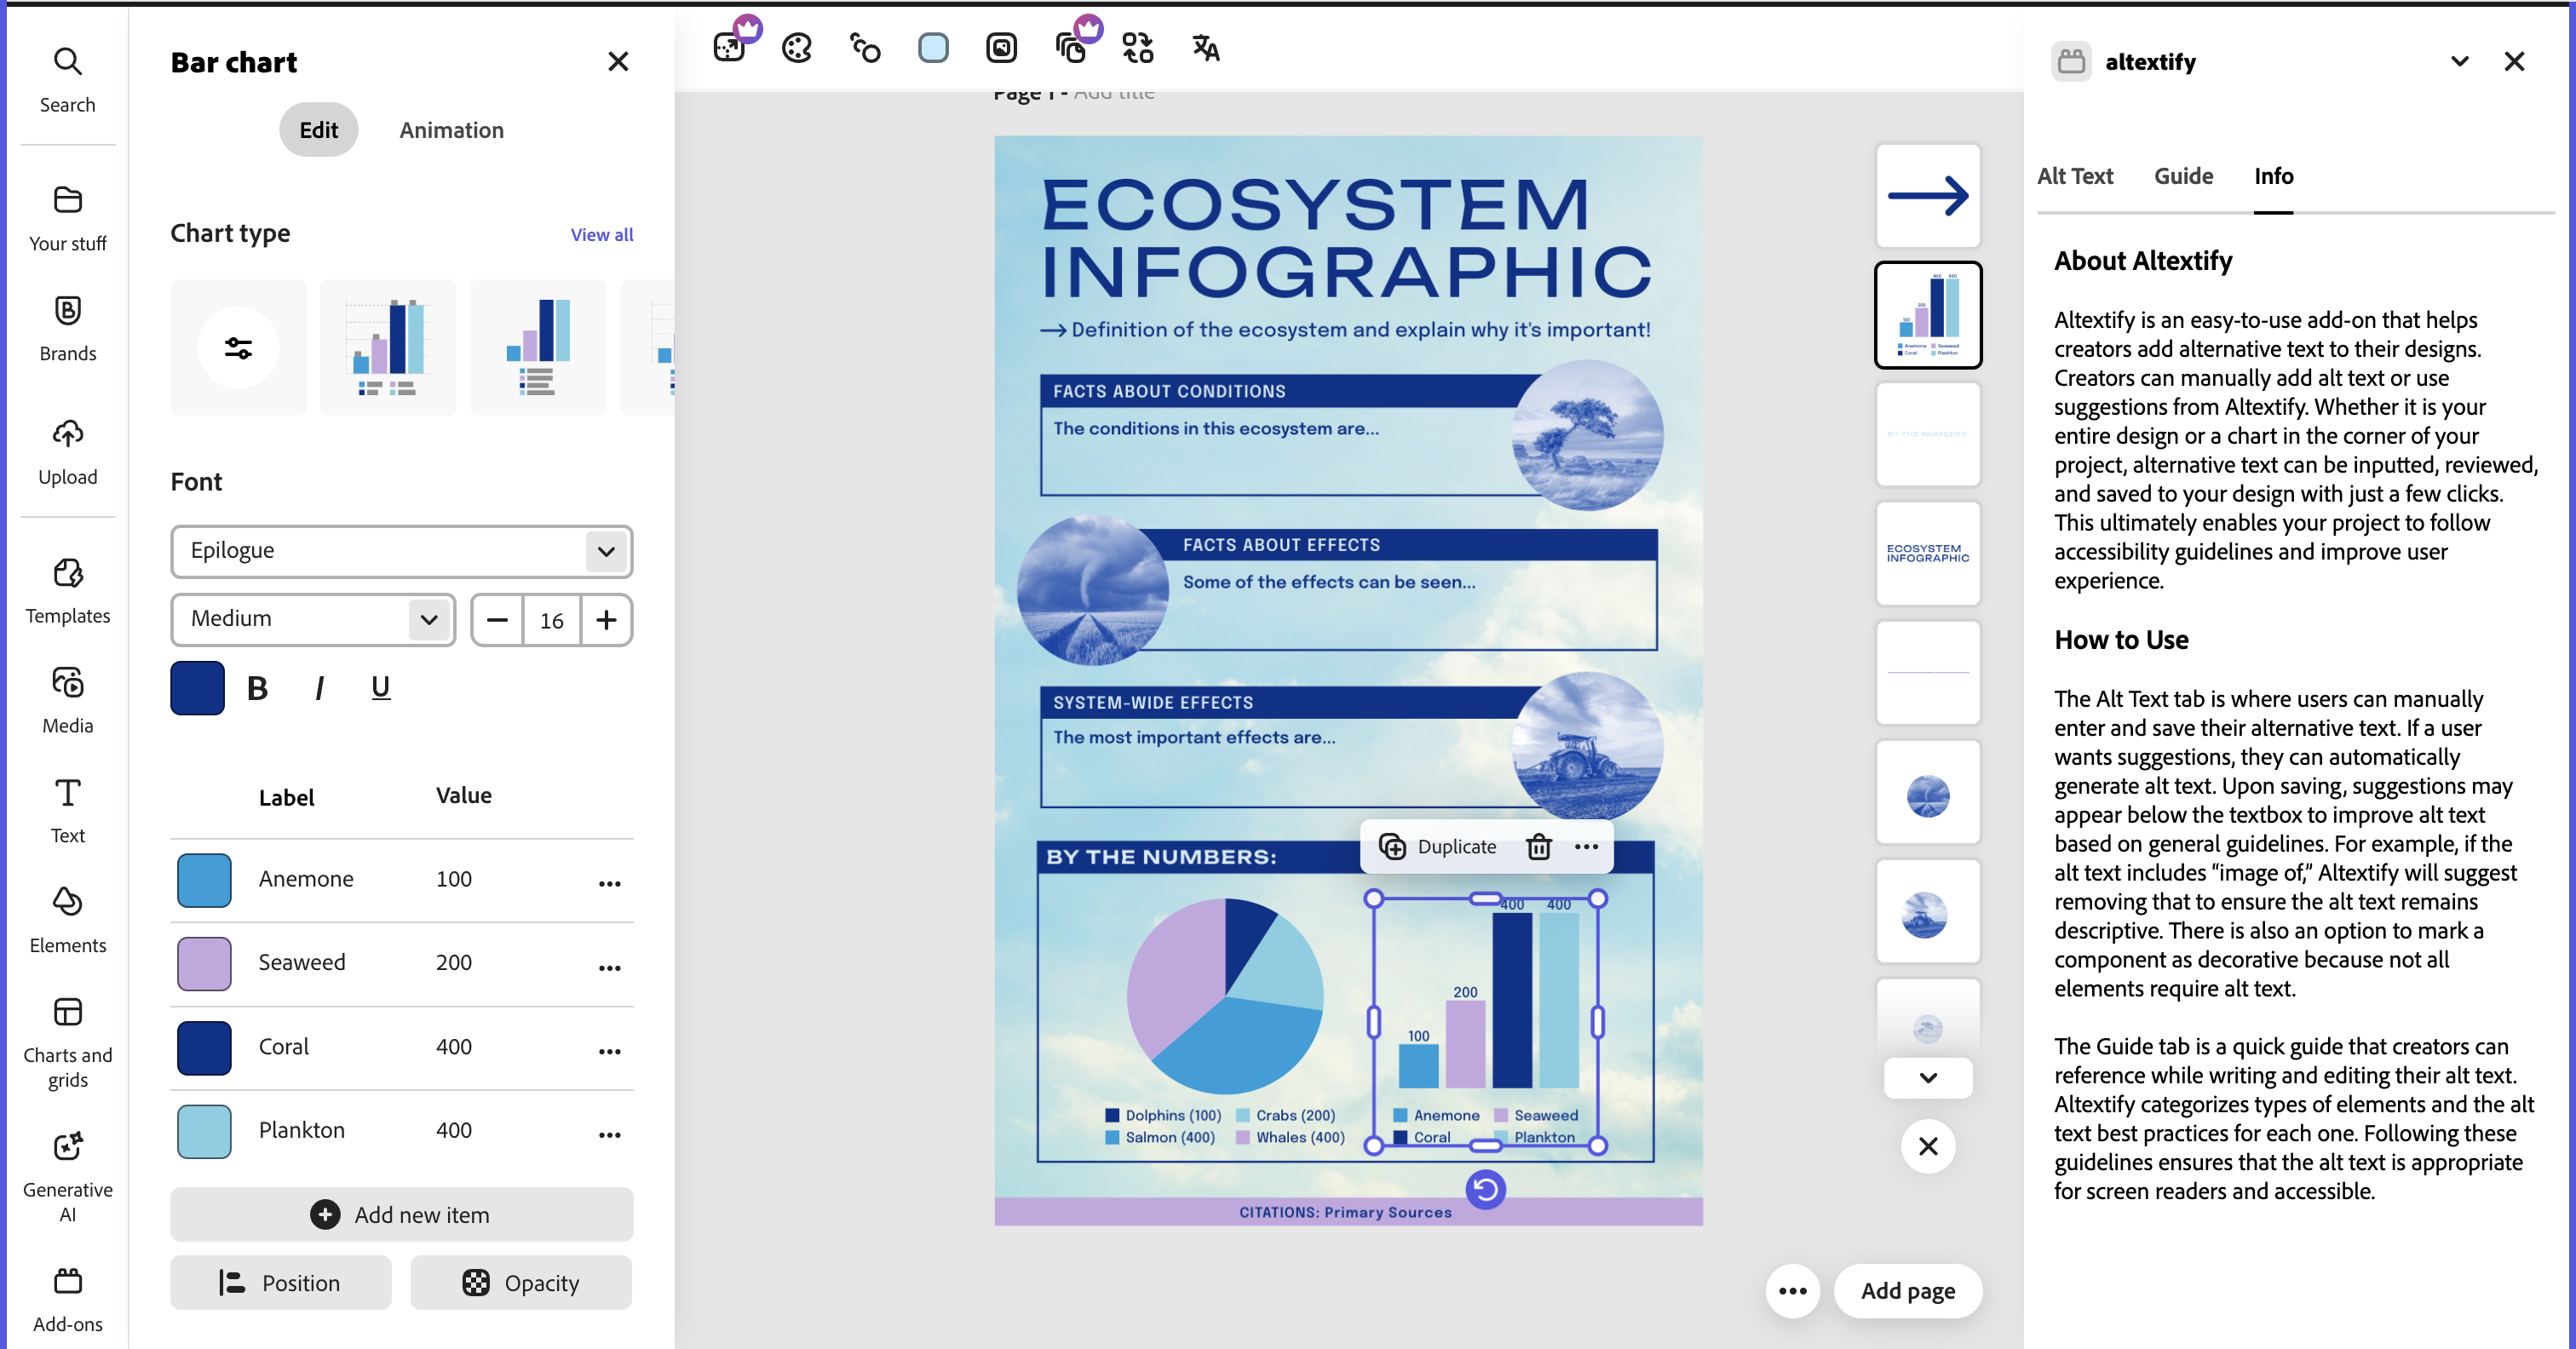2576x1349 pixels.
Task: Click the Coral dark blue color swatch
Action: click(x=204, y=1047)
